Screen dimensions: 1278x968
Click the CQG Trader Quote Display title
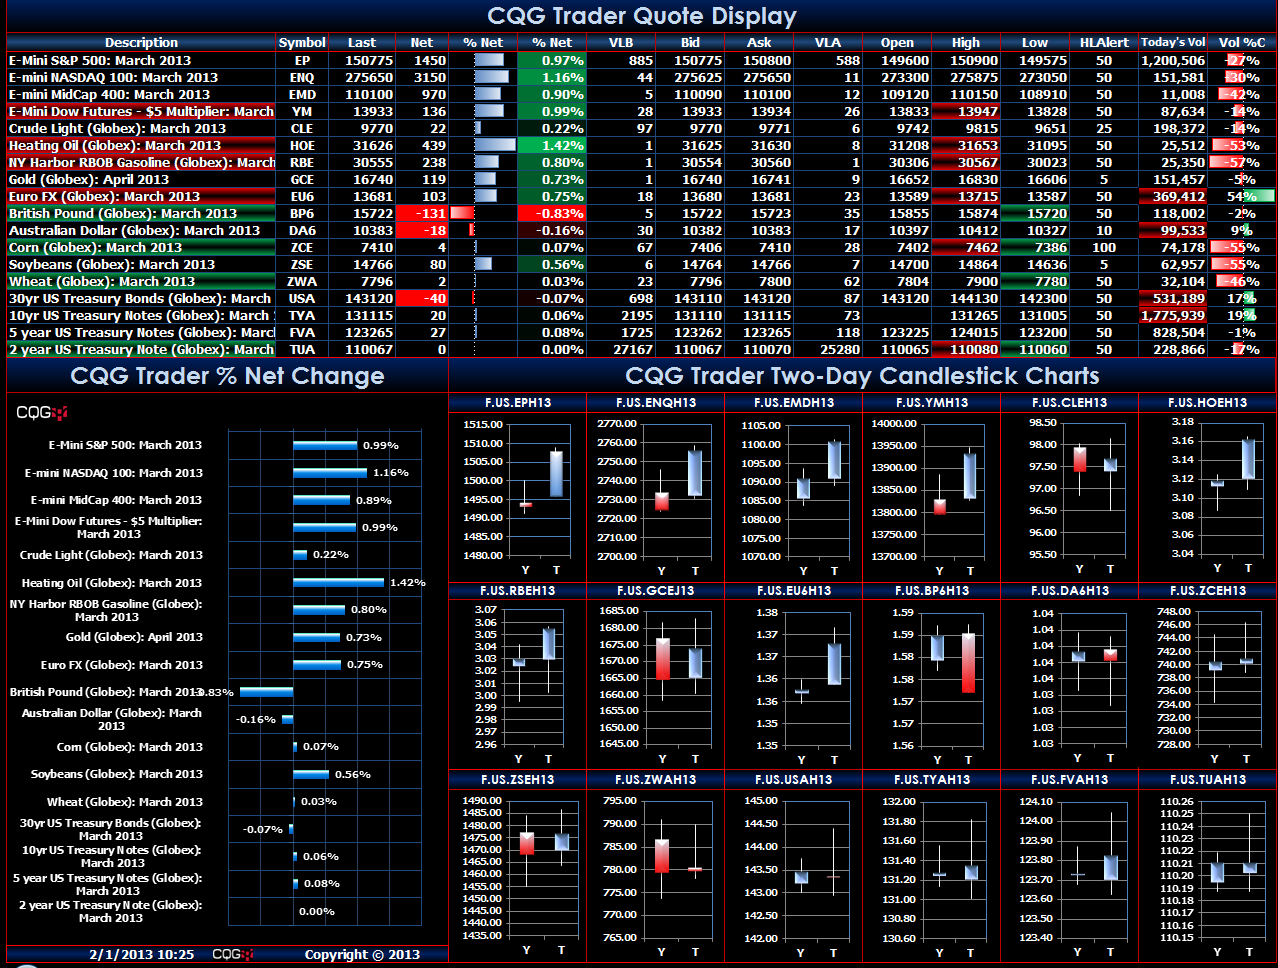(x=641, y=16)
